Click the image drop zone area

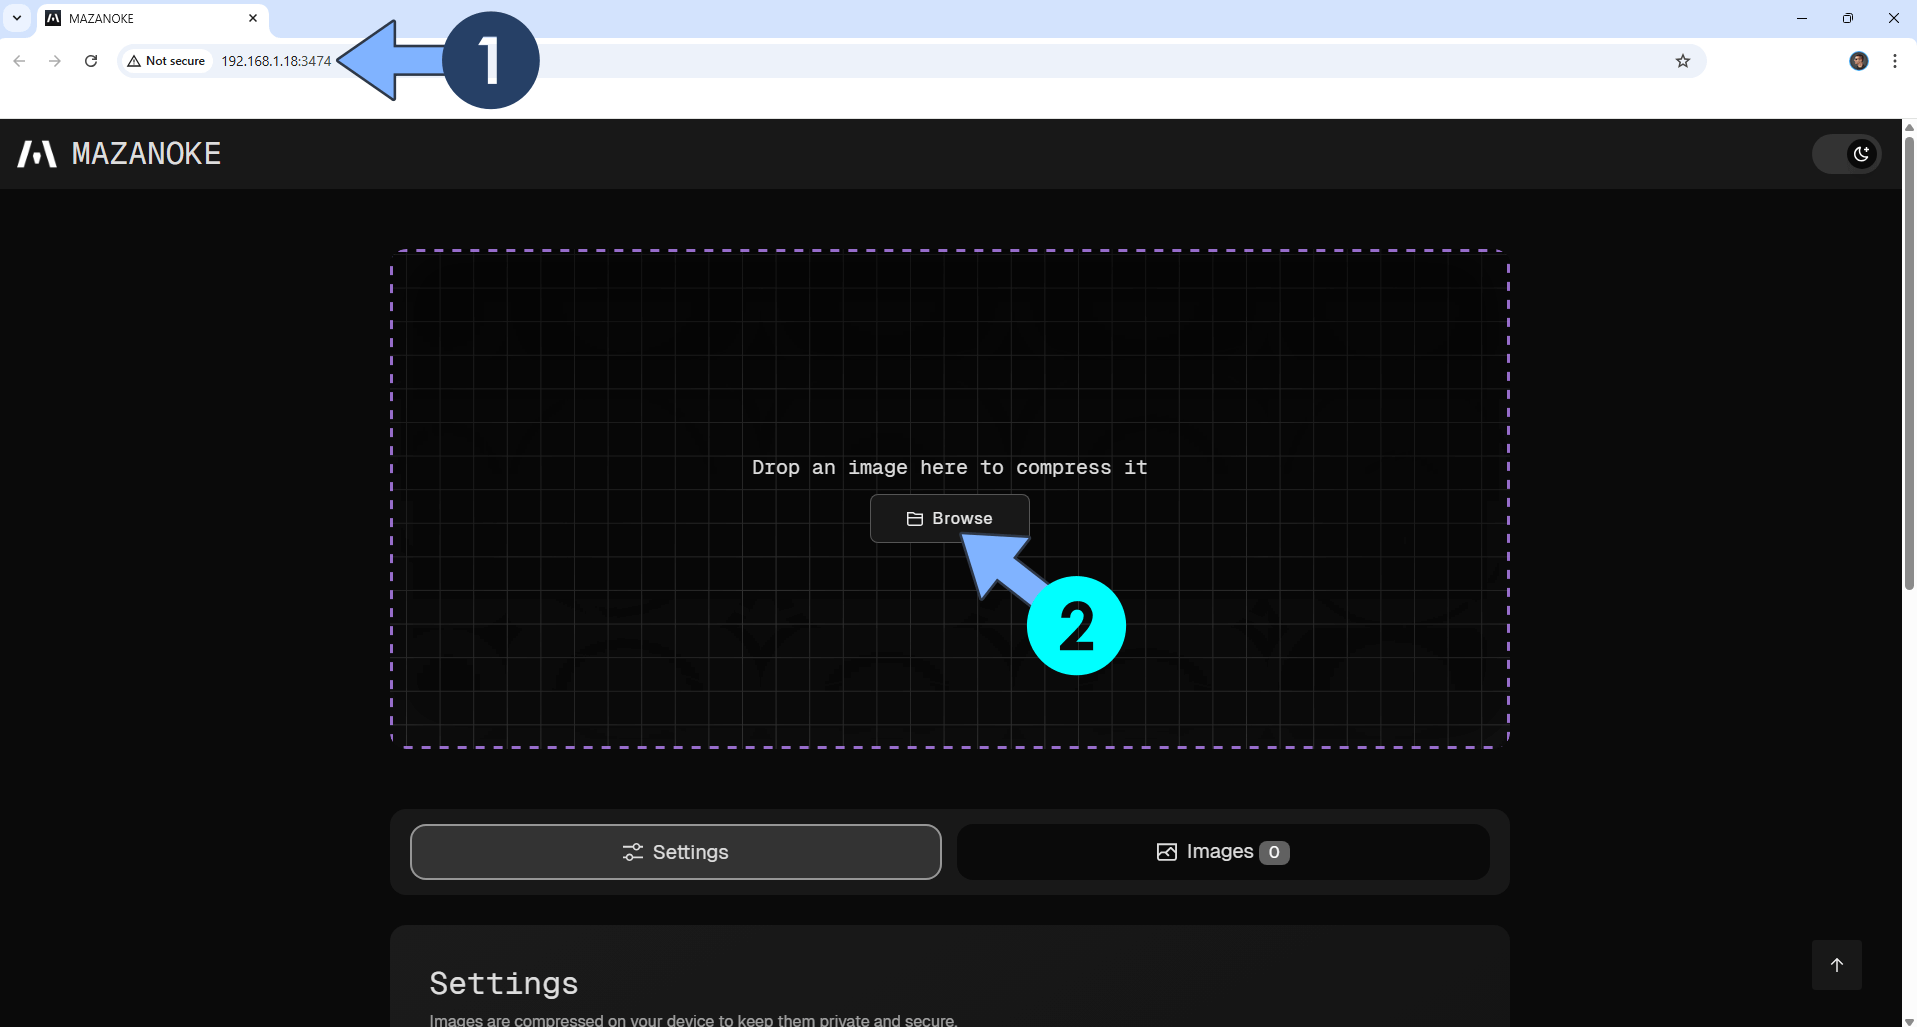click(949, 498)
